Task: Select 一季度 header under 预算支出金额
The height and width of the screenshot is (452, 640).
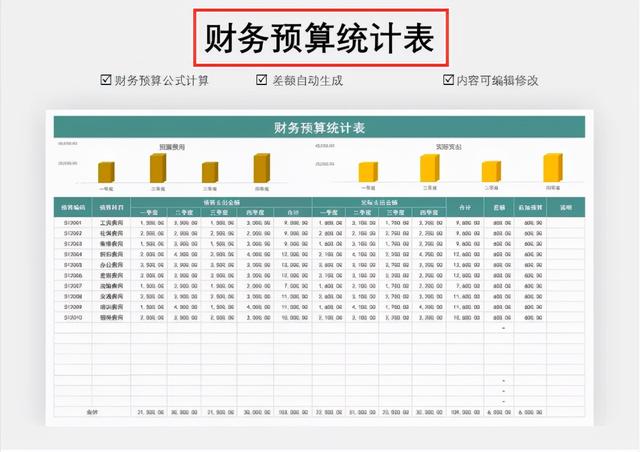Action: point(149,212)
